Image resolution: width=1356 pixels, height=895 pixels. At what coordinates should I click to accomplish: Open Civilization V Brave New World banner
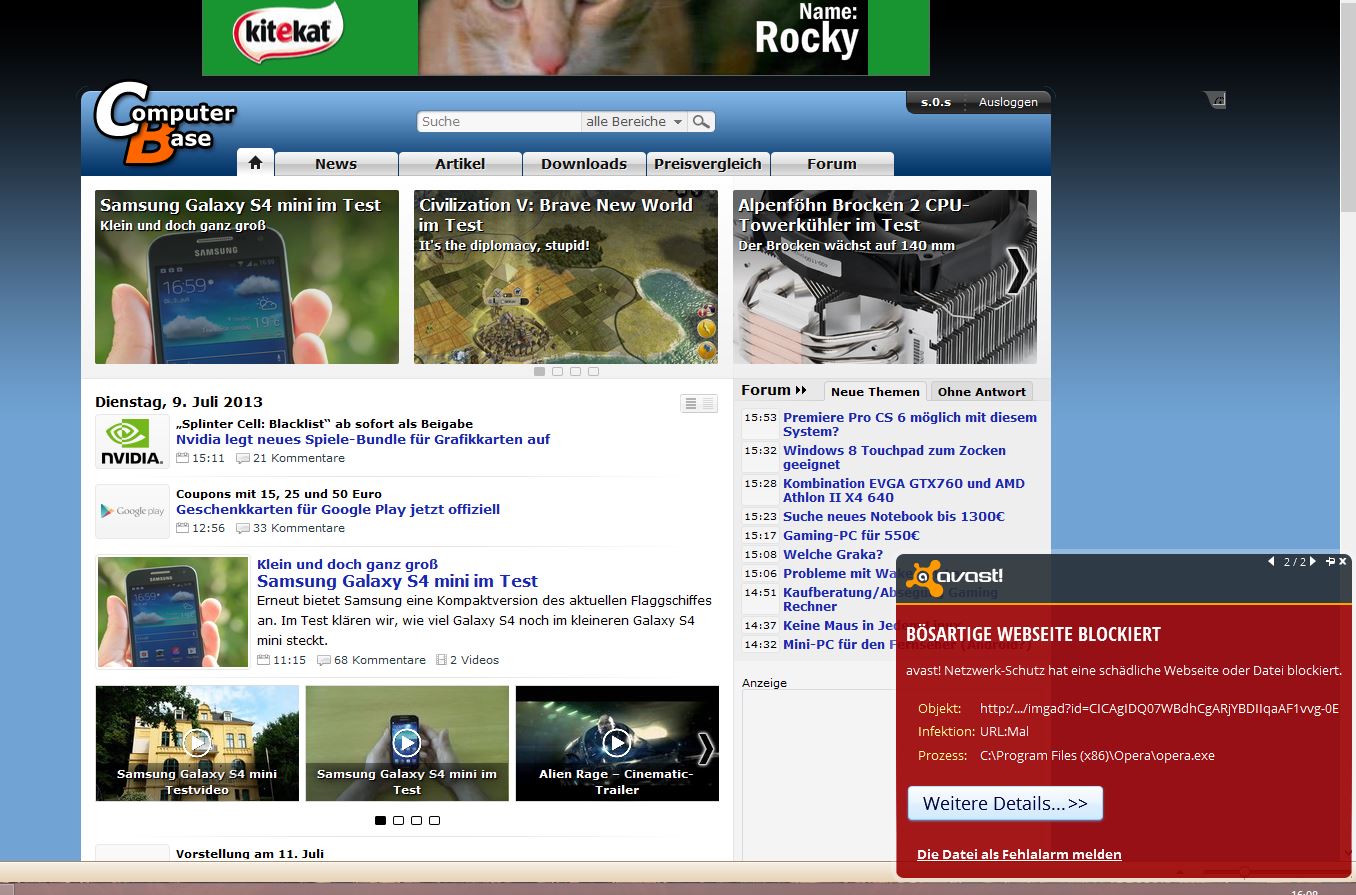pyautogui.click(x=566, y=277)
